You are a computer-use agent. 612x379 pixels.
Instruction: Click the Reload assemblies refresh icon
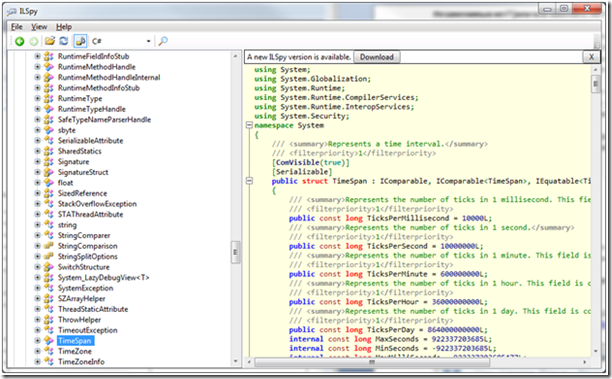click(x=64, y=41)
